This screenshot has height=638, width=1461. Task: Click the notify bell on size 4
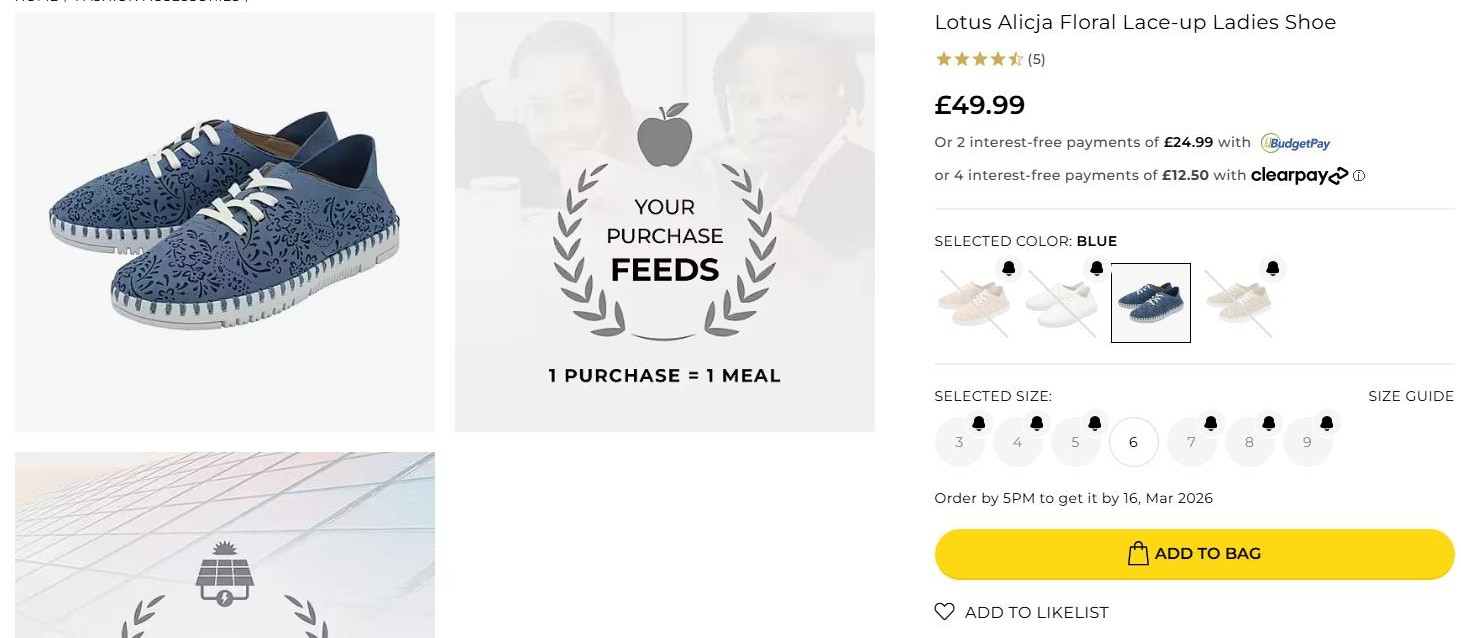(1037, 423)
